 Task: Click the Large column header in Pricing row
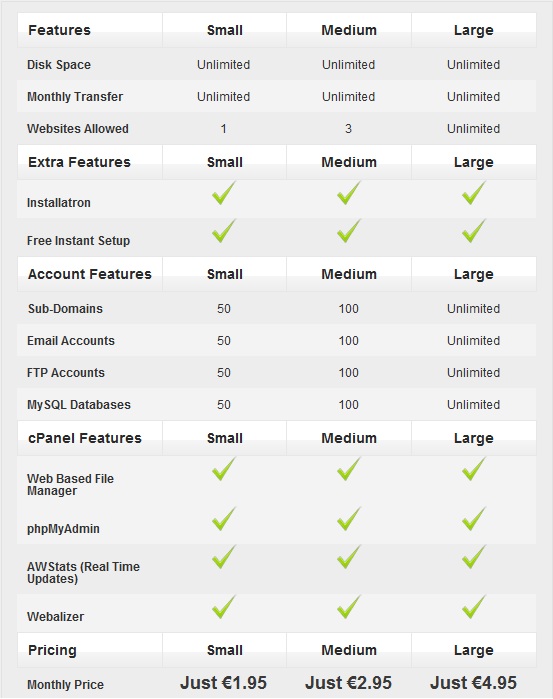tap(474, 650)
